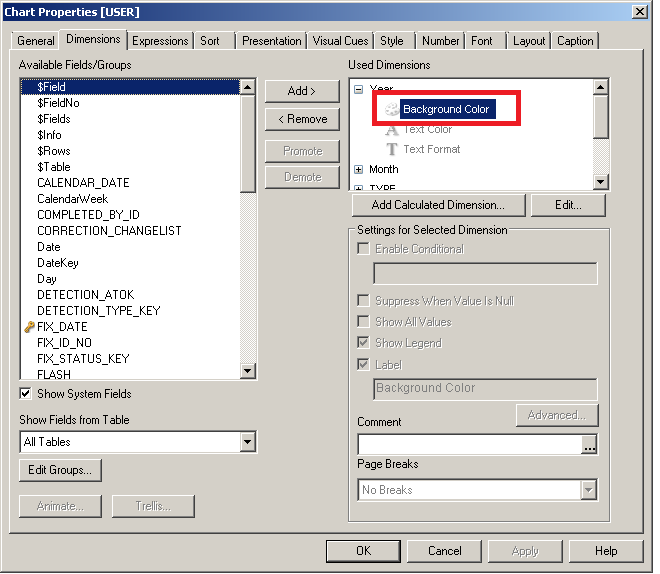Click Available Fields scroll down arrow
The width and height of the screenshot is (660, 574).
(248, 371)
